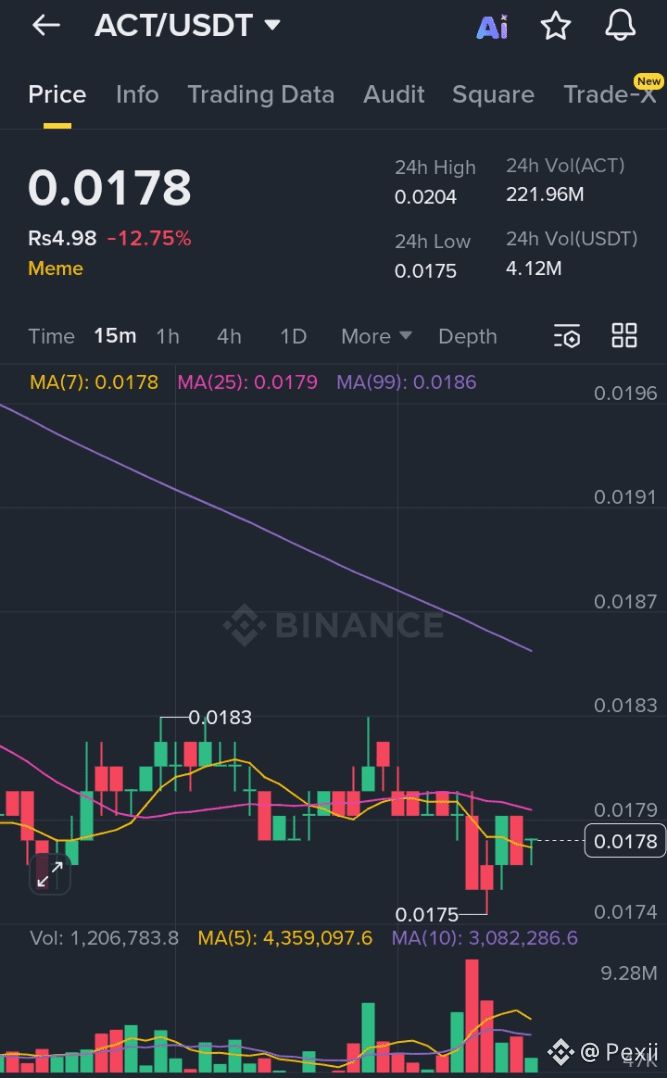Click the 24h Vol(USDT) value 4.12M

point(534,268)
